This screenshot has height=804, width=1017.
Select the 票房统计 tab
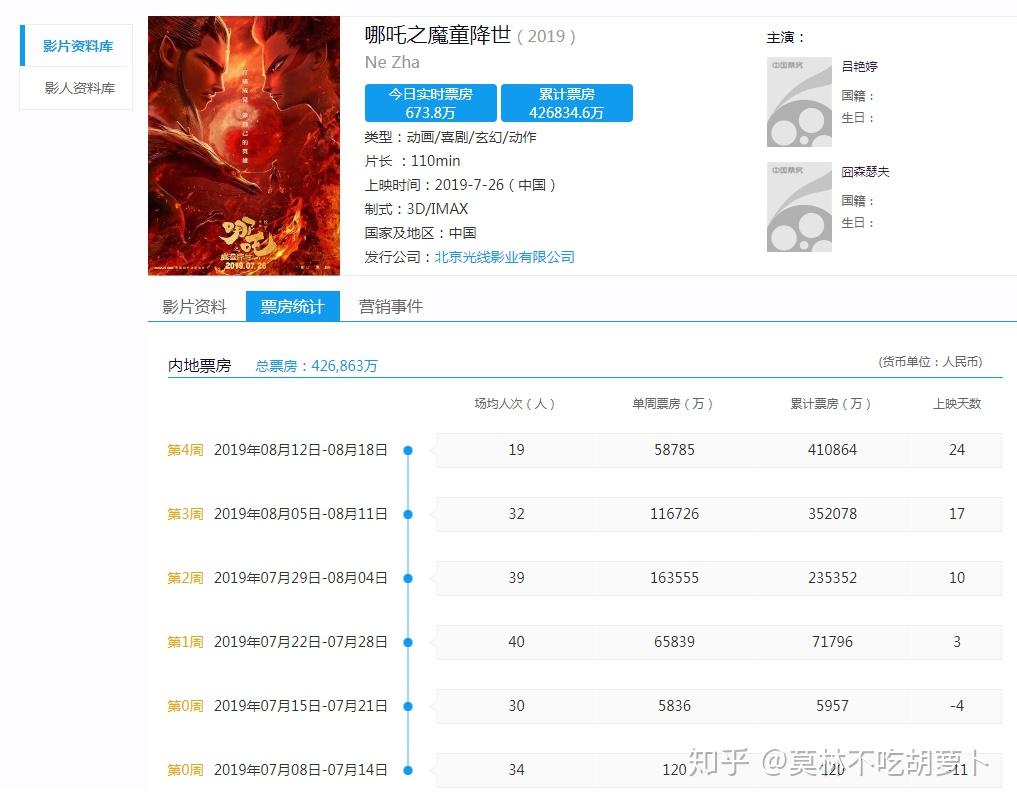pos(292,307)
